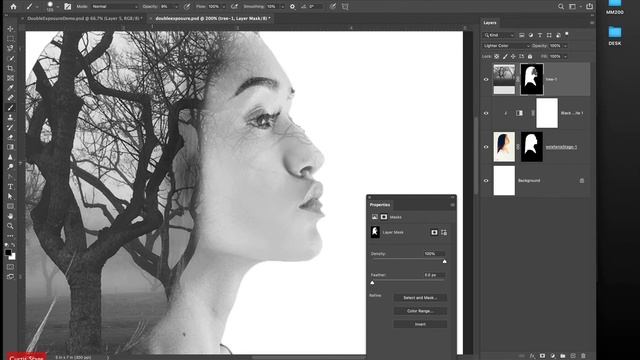Open the Smoothing dropdown arrow
640x360 pixels.
(x=282, y=7)
